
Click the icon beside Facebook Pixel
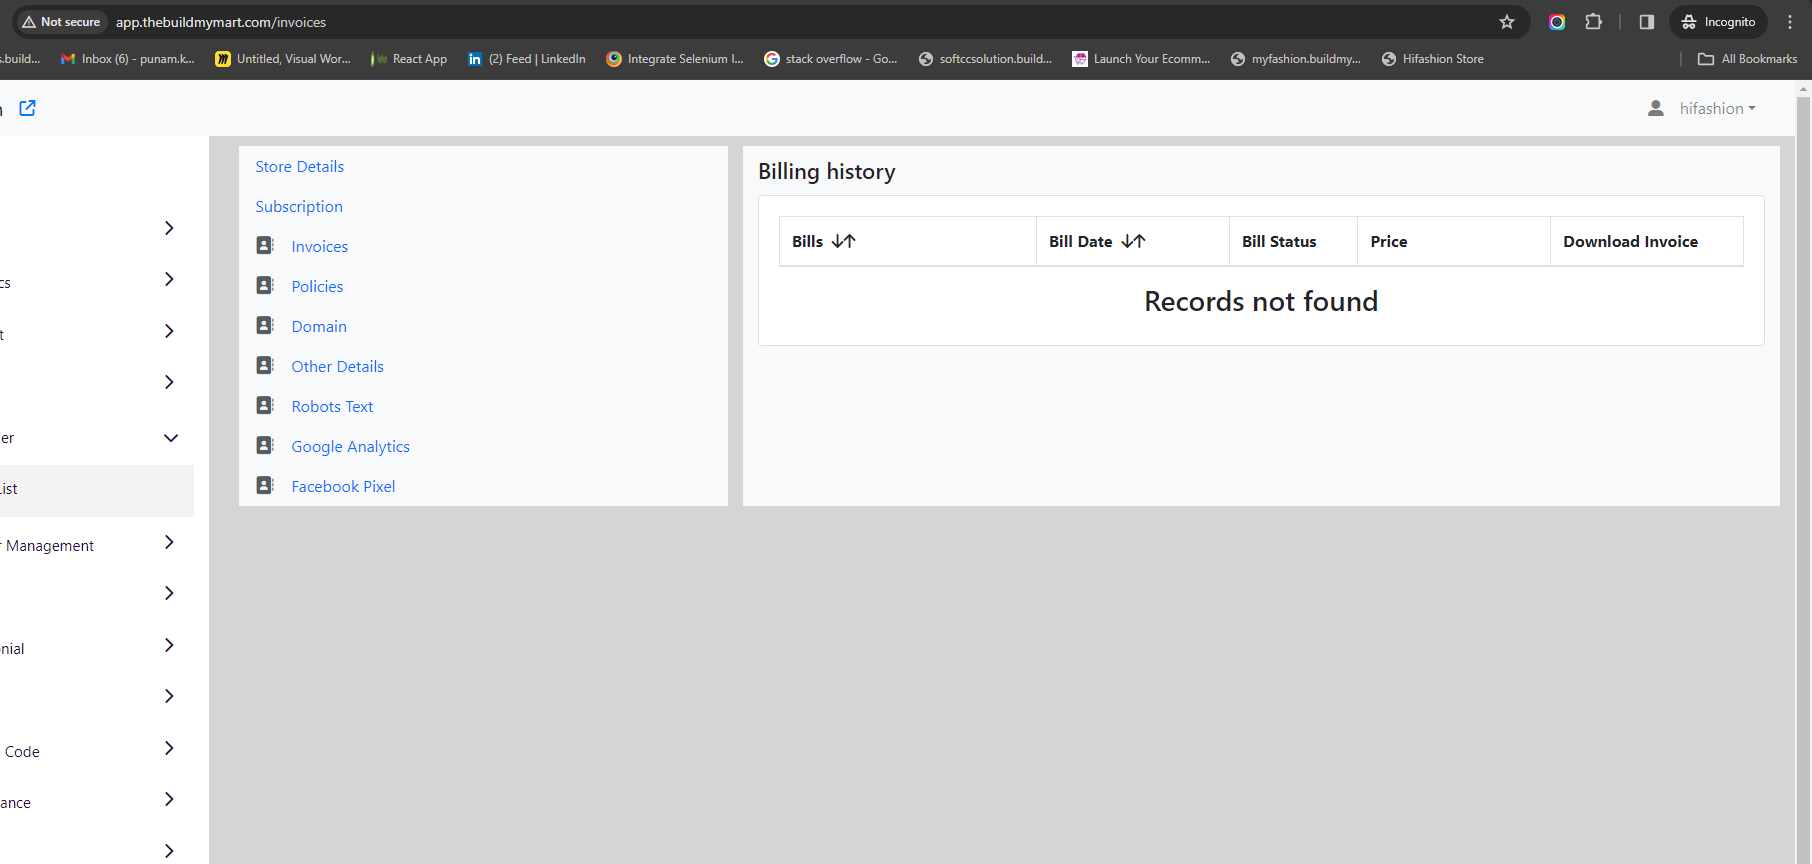pyautogui.click(x=265, y=485)
